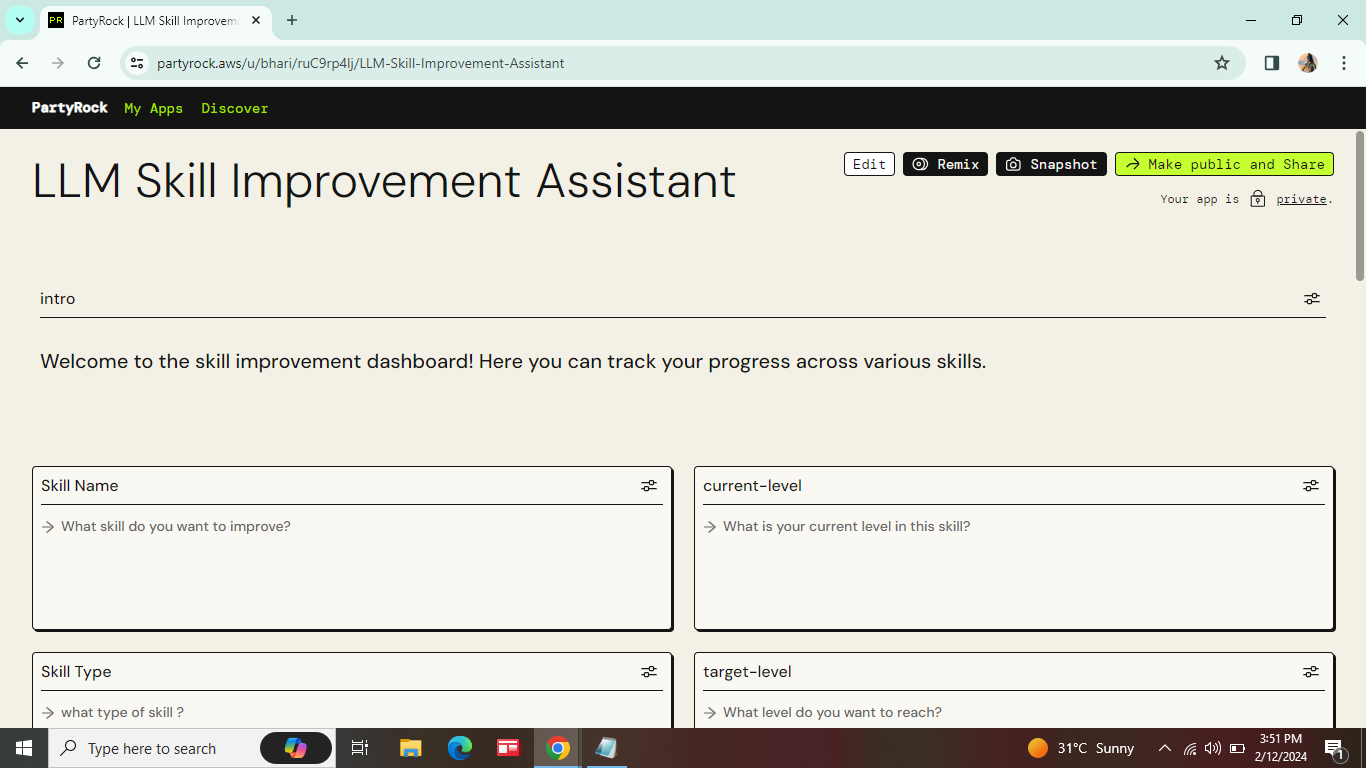1366x768 pixels.
Task: Expand hidden system tray icons
Action: 1165,748
